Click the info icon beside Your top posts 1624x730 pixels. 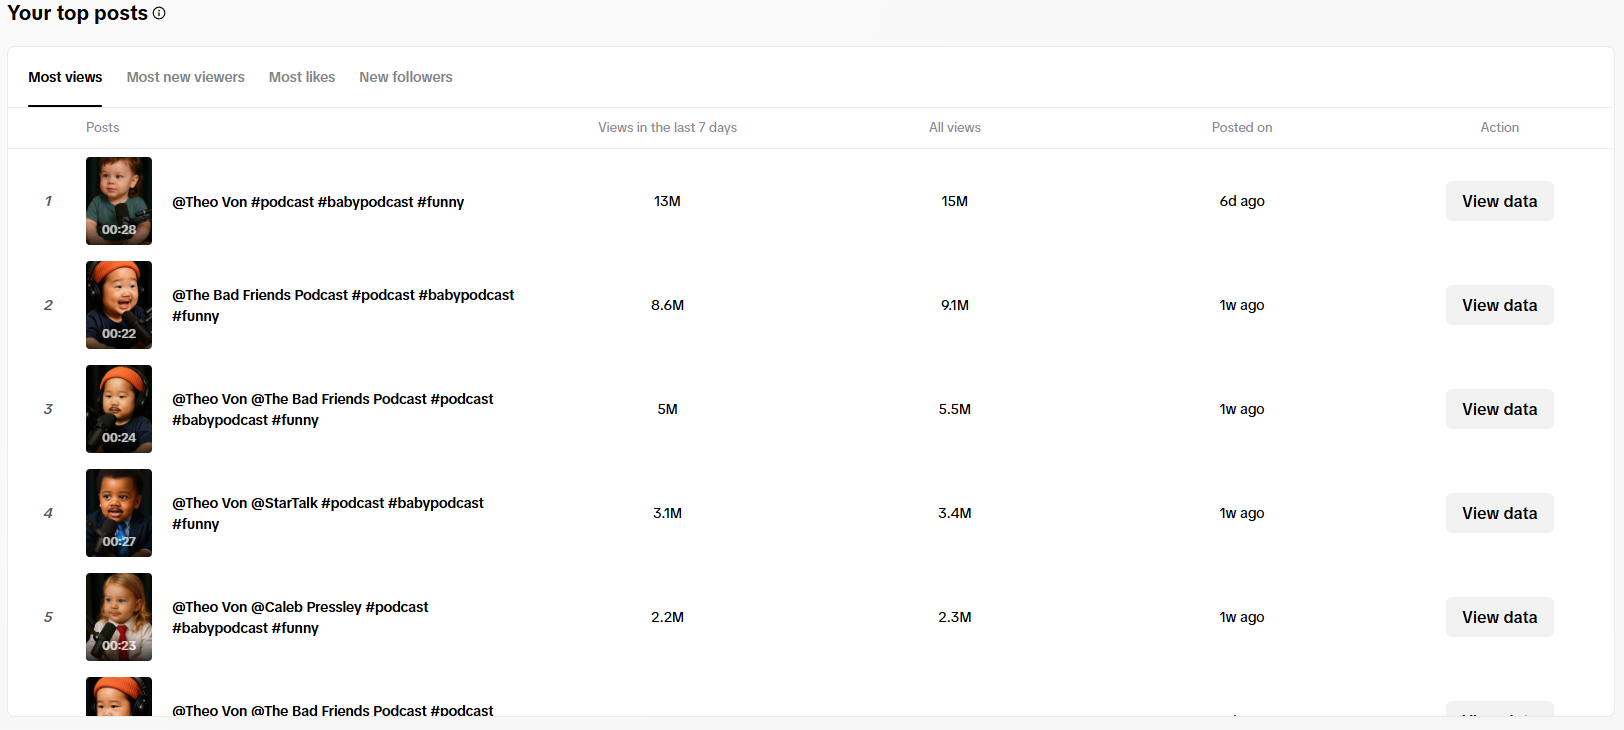[159, 14]
